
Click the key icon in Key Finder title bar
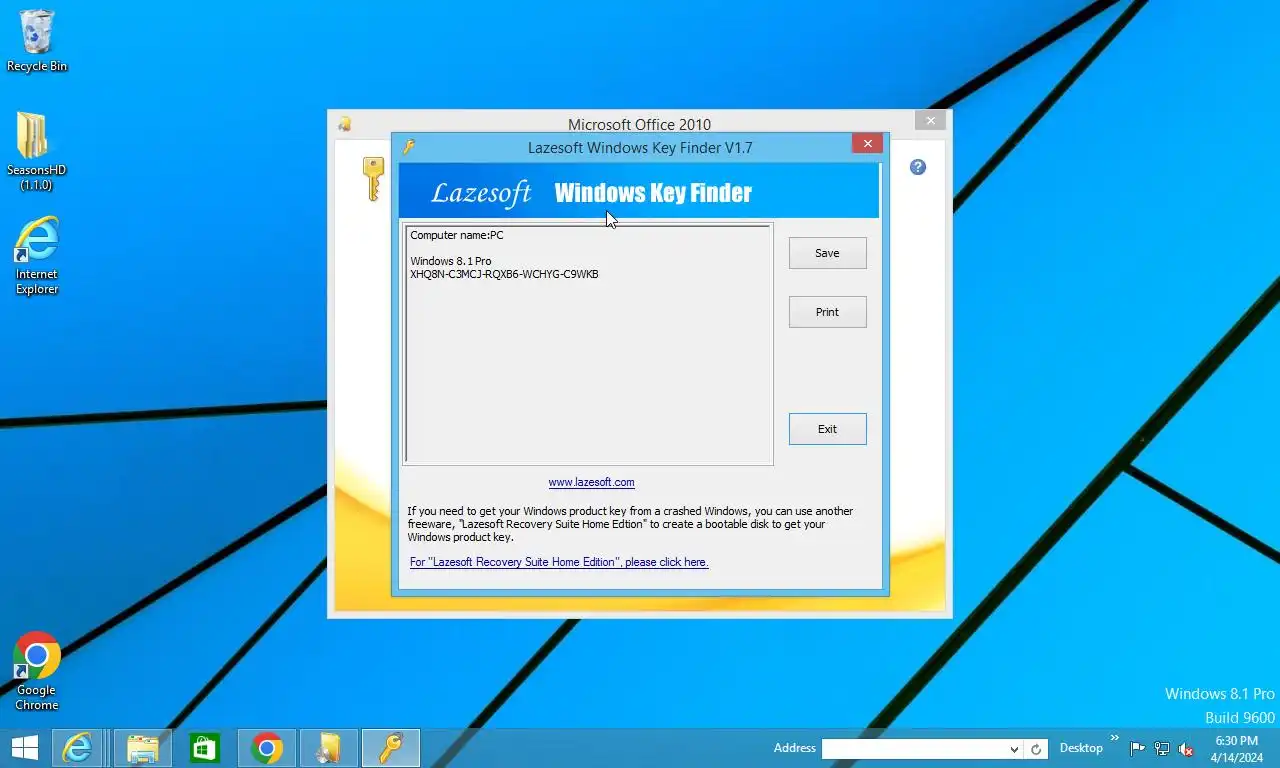[x=408, y=147]
